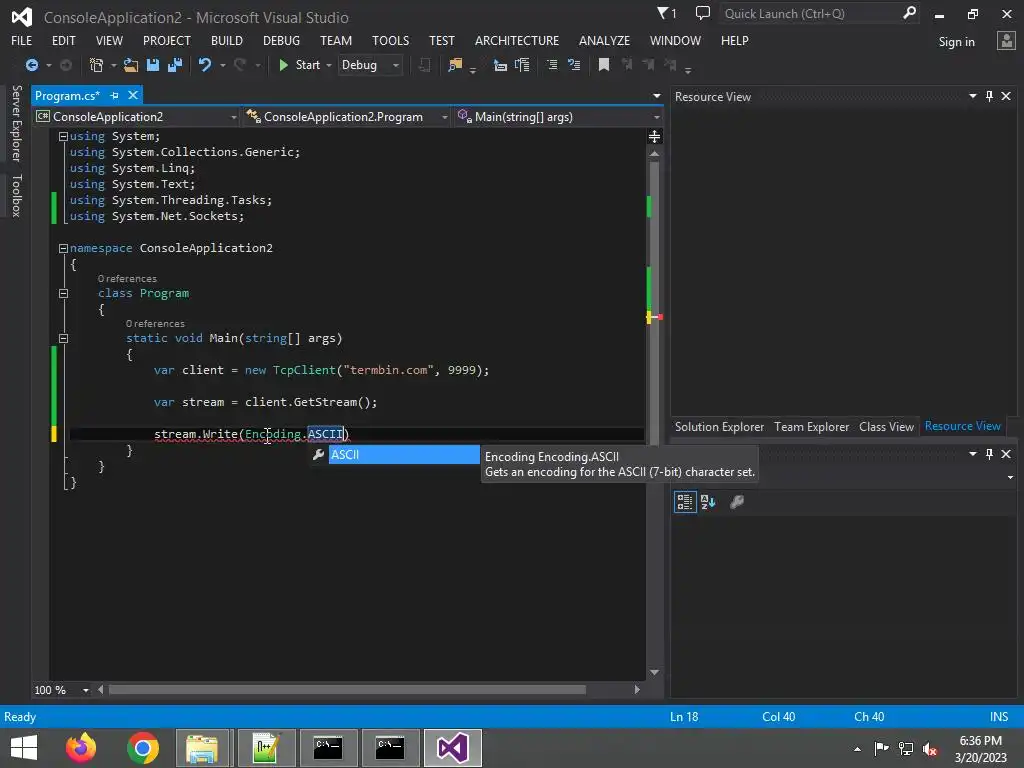Open the notifications flag icon

666,13
